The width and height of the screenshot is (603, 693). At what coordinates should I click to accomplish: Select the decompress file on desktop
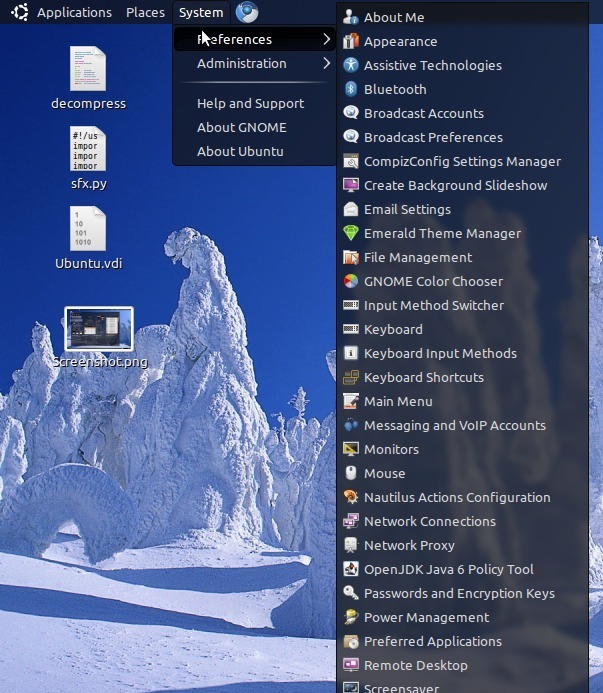pyautogui.click(x=88, y=78)
